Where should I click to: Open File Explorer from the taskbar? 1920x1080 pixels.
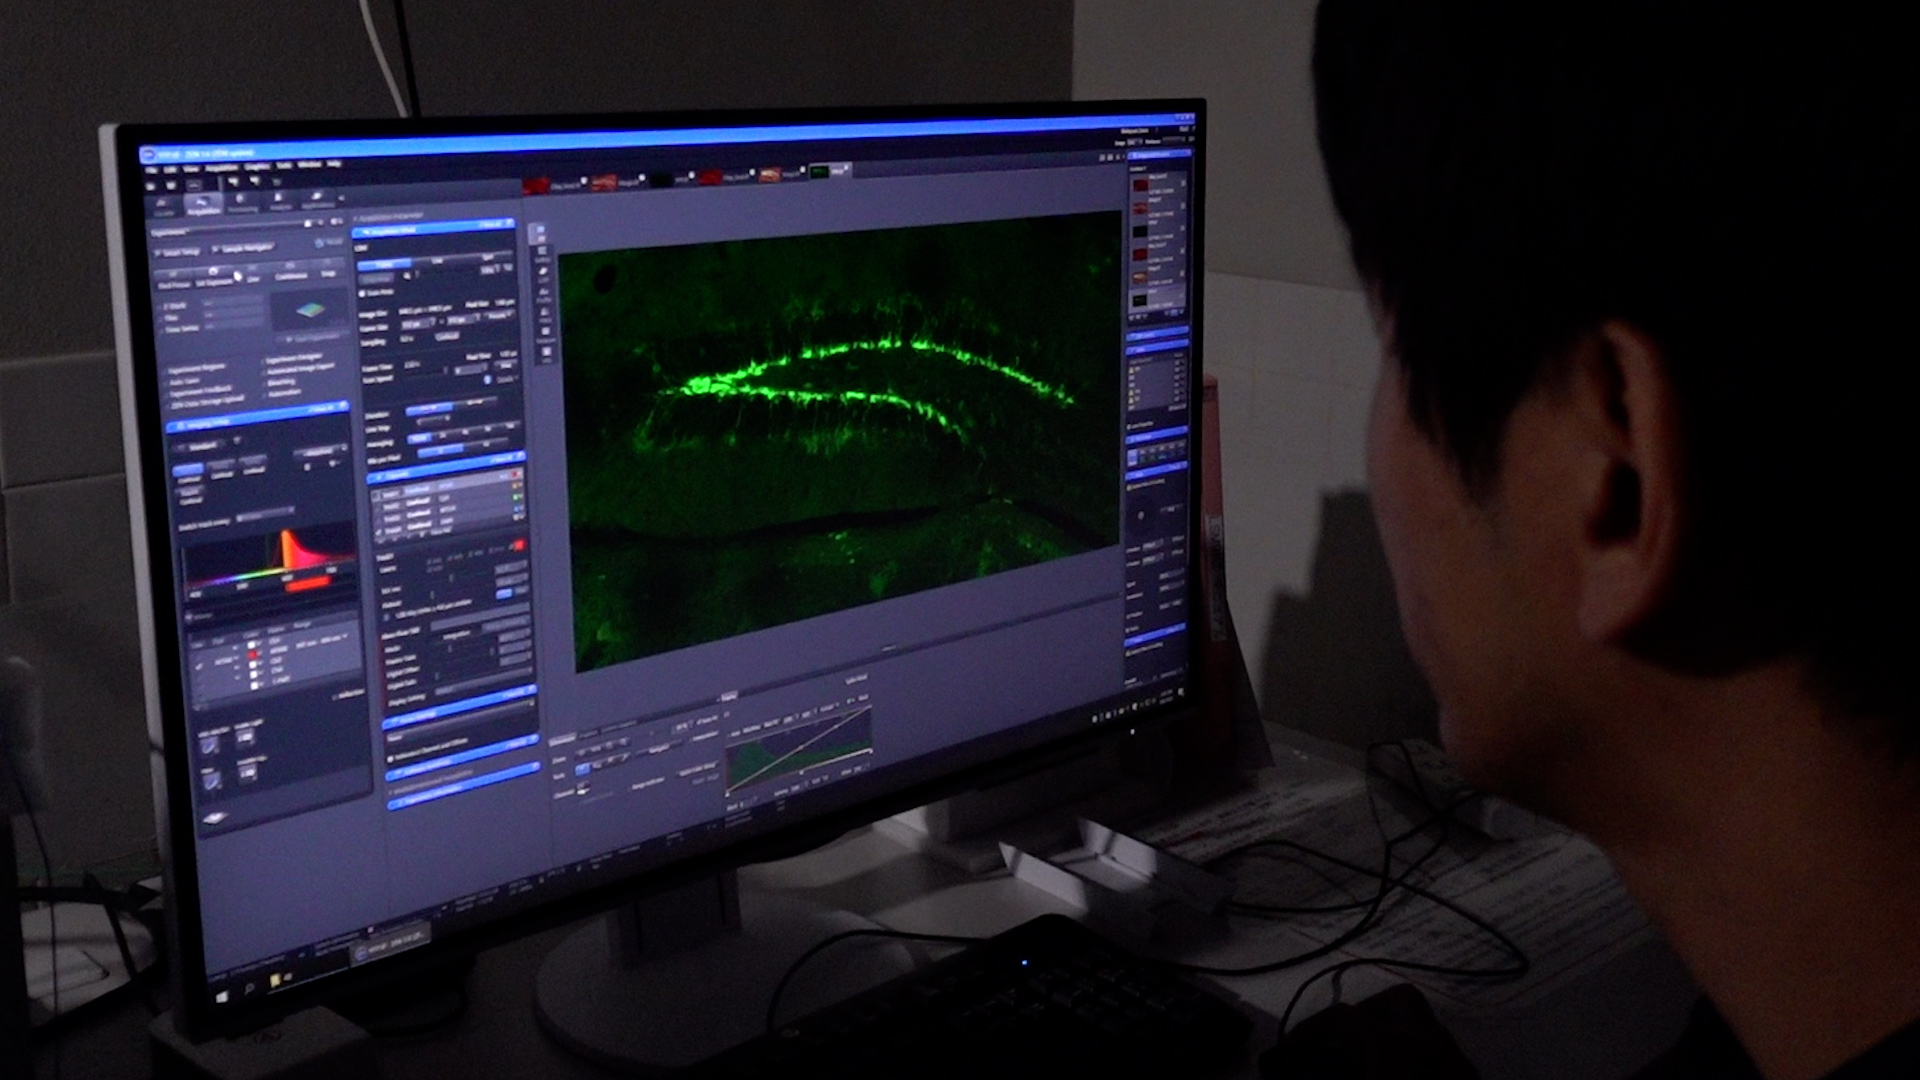click(x=276, y=979)
